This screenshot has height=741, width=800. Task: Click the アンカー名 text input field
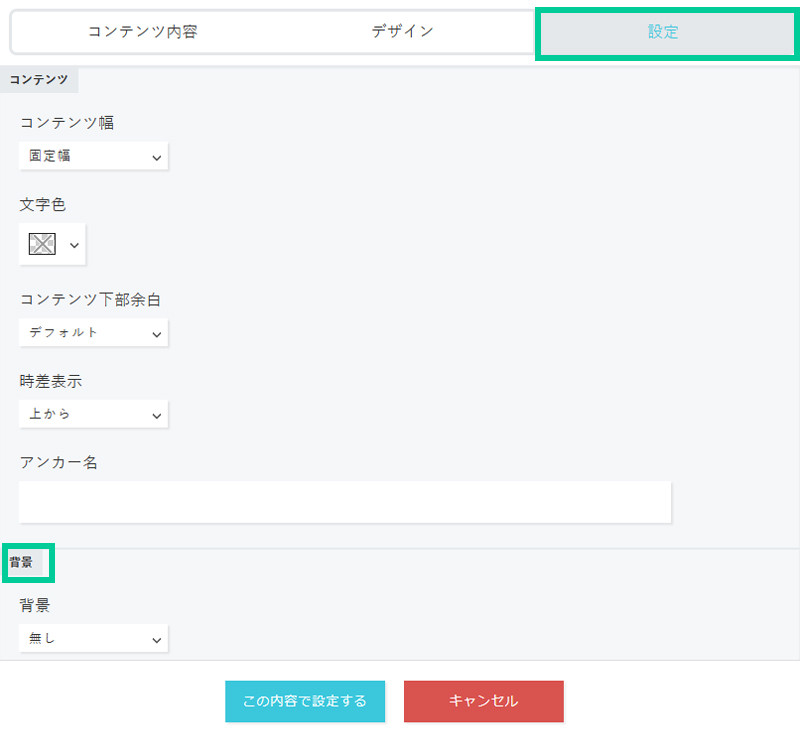[345, 502]
